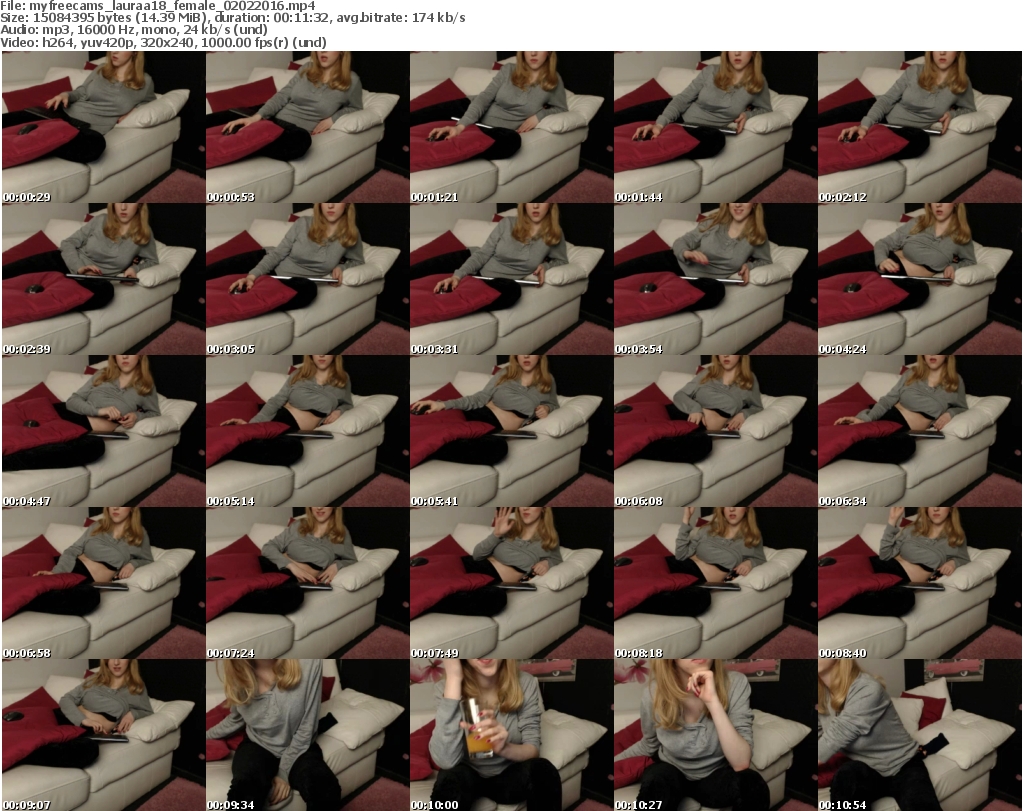This screenshot has width=1024, height=811.
Task: Click the frame stamped 00:01:44
Action: (715, 127)
